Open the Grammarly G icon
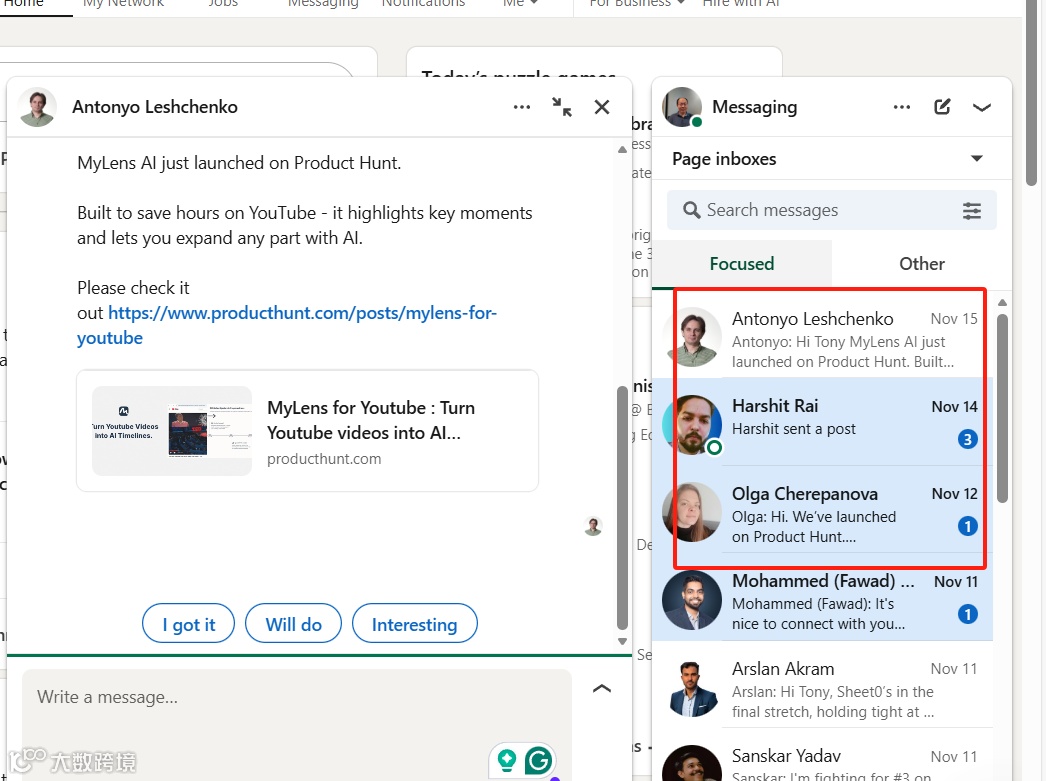The height and width of the screenshot is (781, 1046). (x=539, y=760)
